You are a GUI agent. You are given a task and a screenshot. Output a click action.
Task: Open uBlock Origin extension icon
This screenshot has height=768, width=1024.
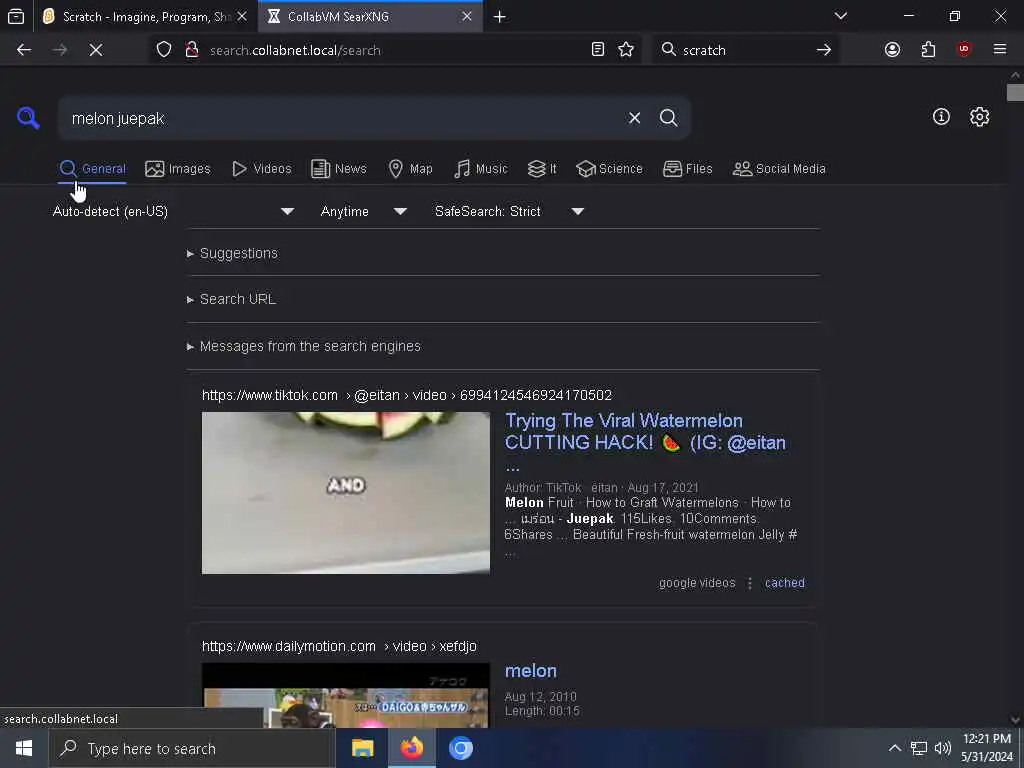tap(964, 50)
